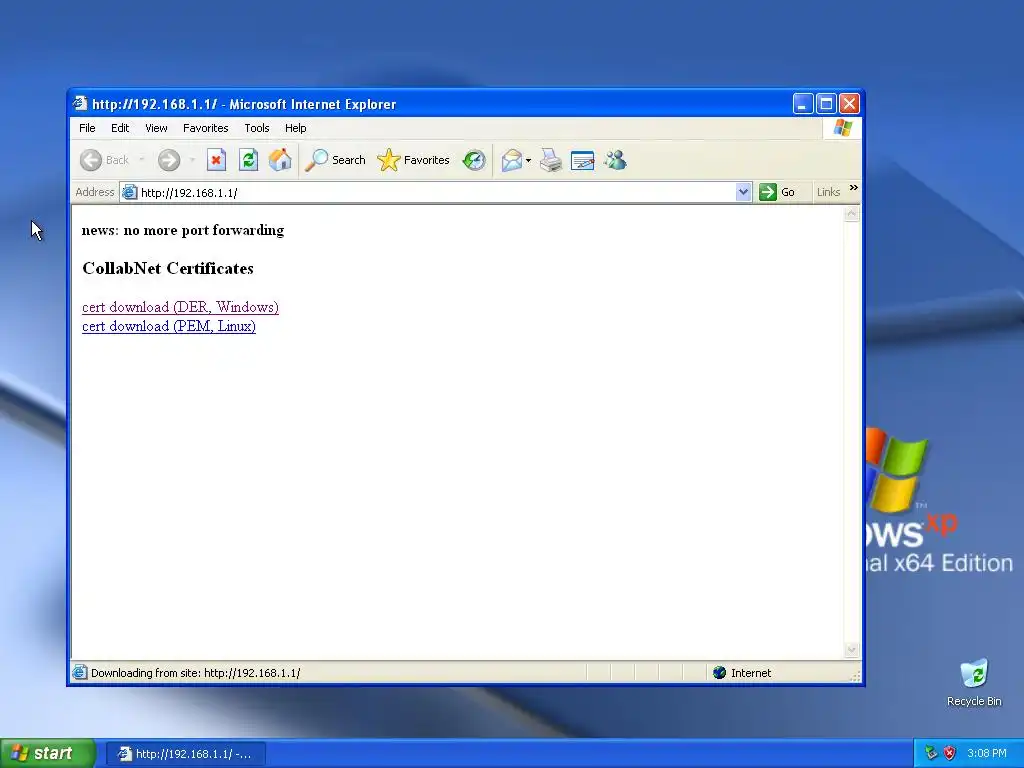Click the Go button
The image size is (1024, 768).
[777, 192]
